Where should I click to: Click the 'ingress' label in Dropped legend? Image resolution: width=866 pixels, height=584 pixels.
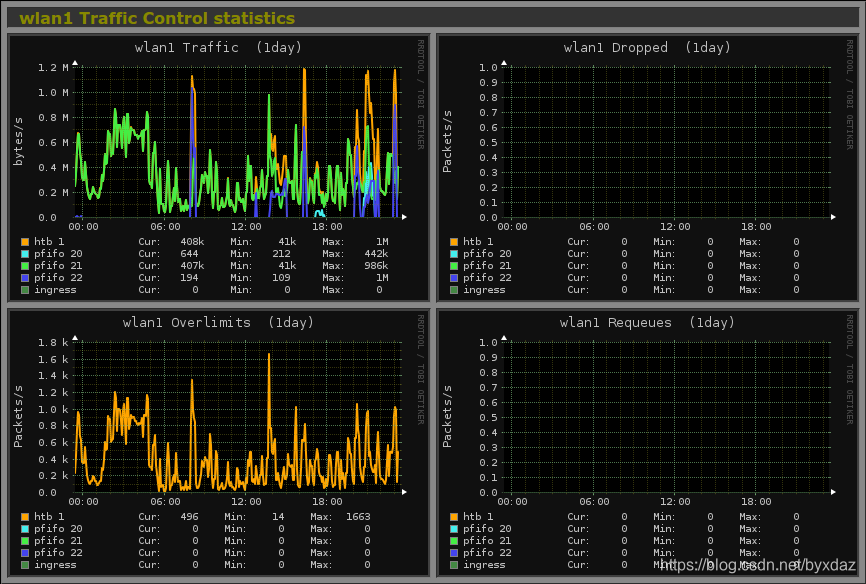coord(484,290)
